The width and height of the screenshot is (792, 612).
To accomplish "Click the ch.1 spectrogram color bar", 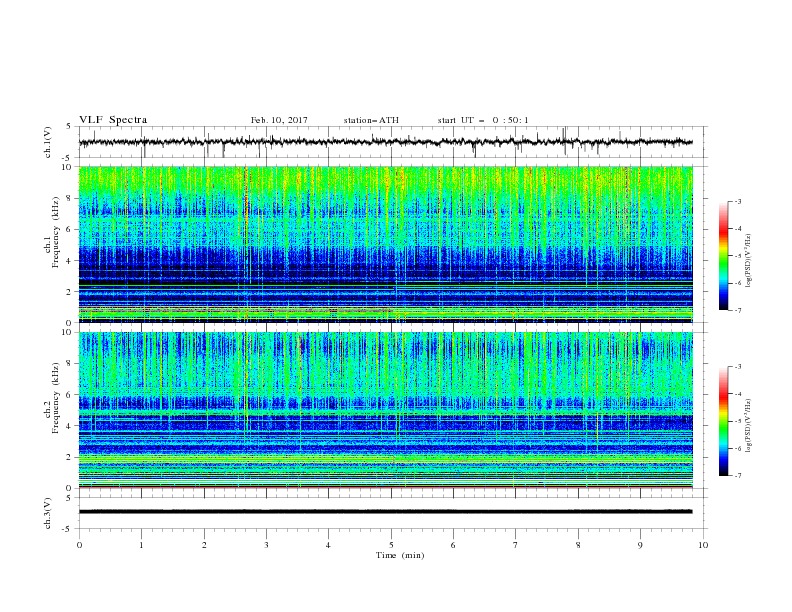I will 723,256.
